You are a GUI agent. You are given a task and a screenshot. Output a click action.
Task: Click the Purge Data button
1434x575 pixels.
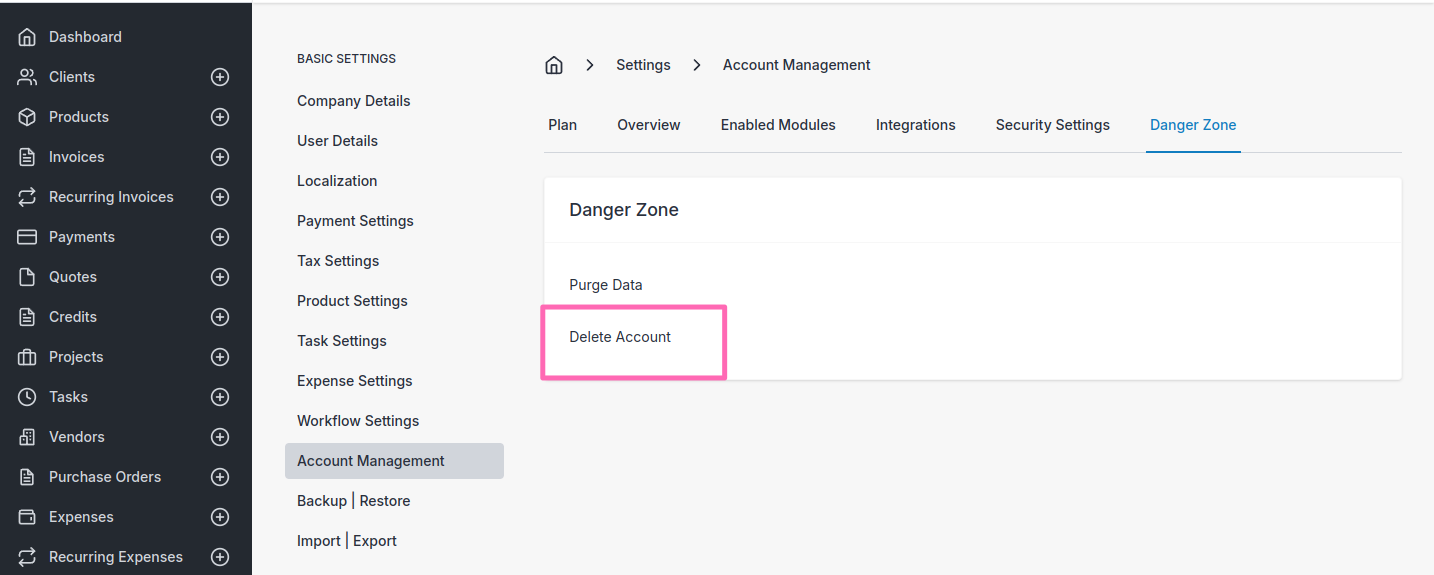point(606,285)
